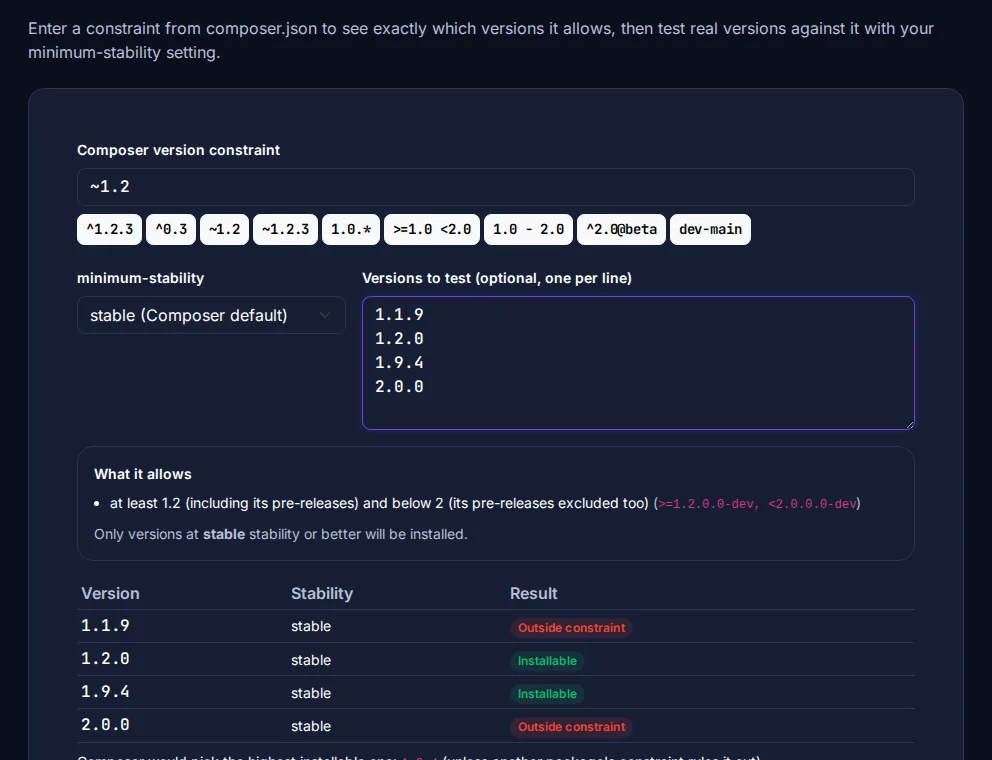Click the 'Version' column header
992x760 pixels.
(x=110, y=594)
